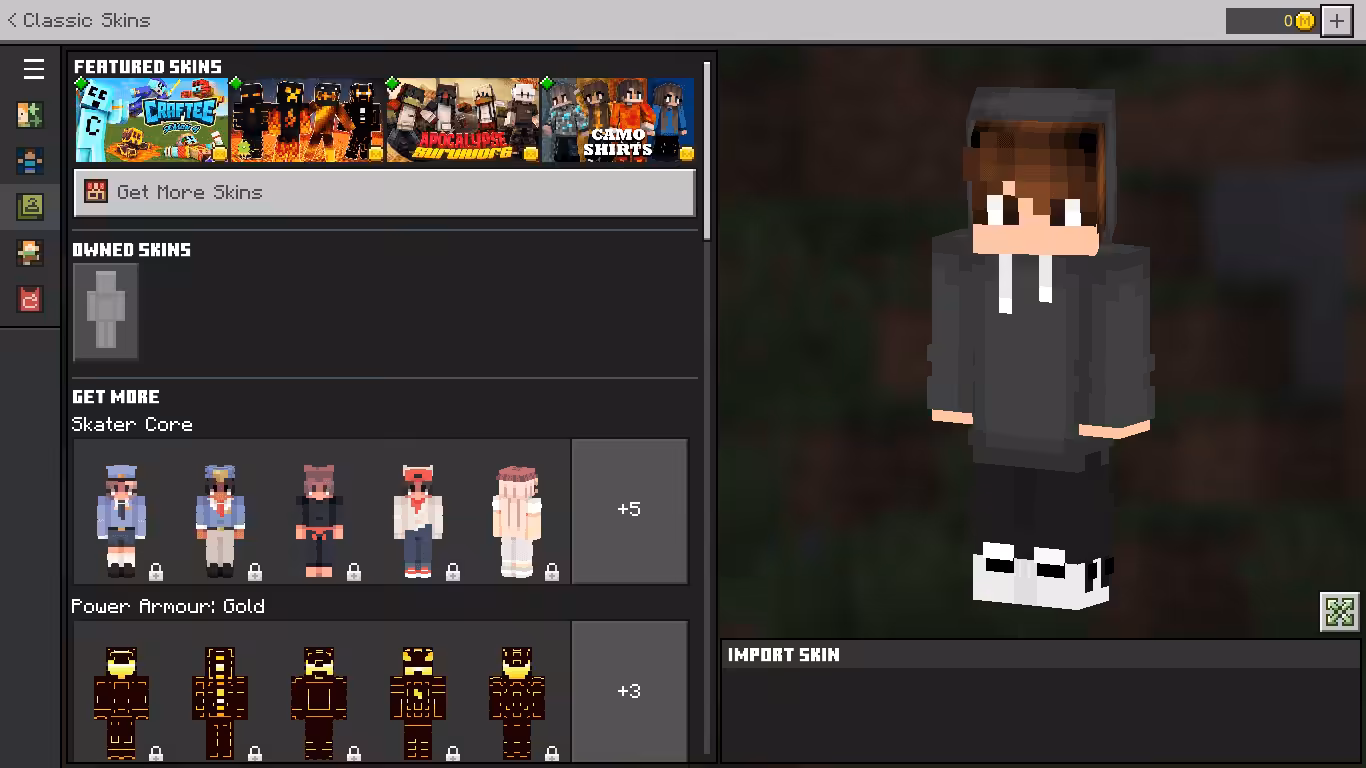Click the green arrows icon beside the skin preview
Image resolution: width=1366 pixels, height=768 pixels.
pyautogui.click(x=1340, y=612)
